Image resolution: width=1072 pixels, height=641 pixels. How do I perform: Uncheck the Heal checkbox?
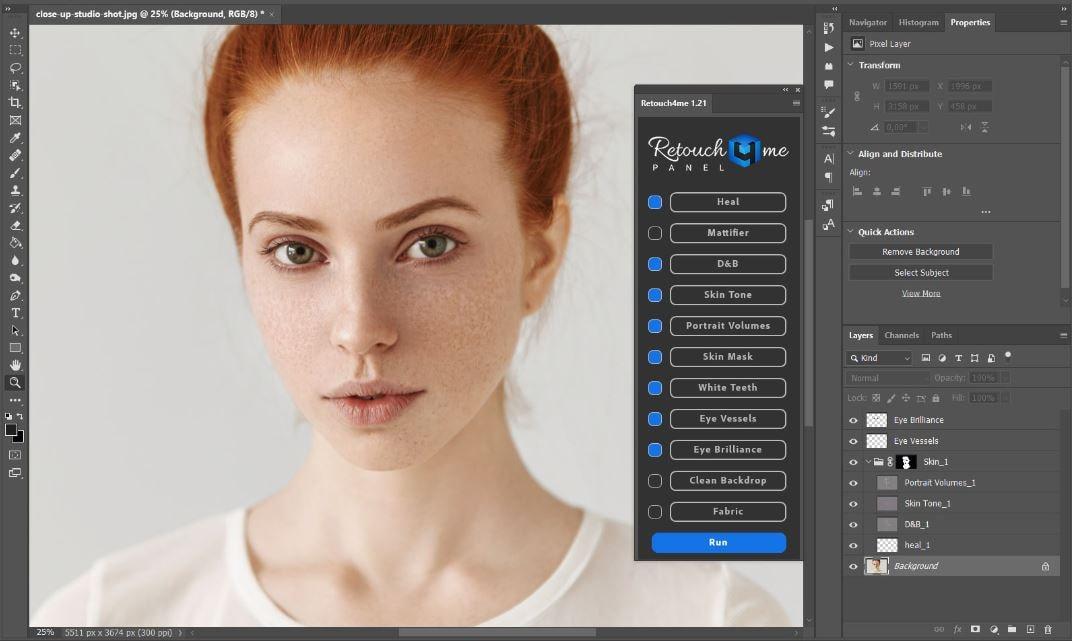pos(655,202)
